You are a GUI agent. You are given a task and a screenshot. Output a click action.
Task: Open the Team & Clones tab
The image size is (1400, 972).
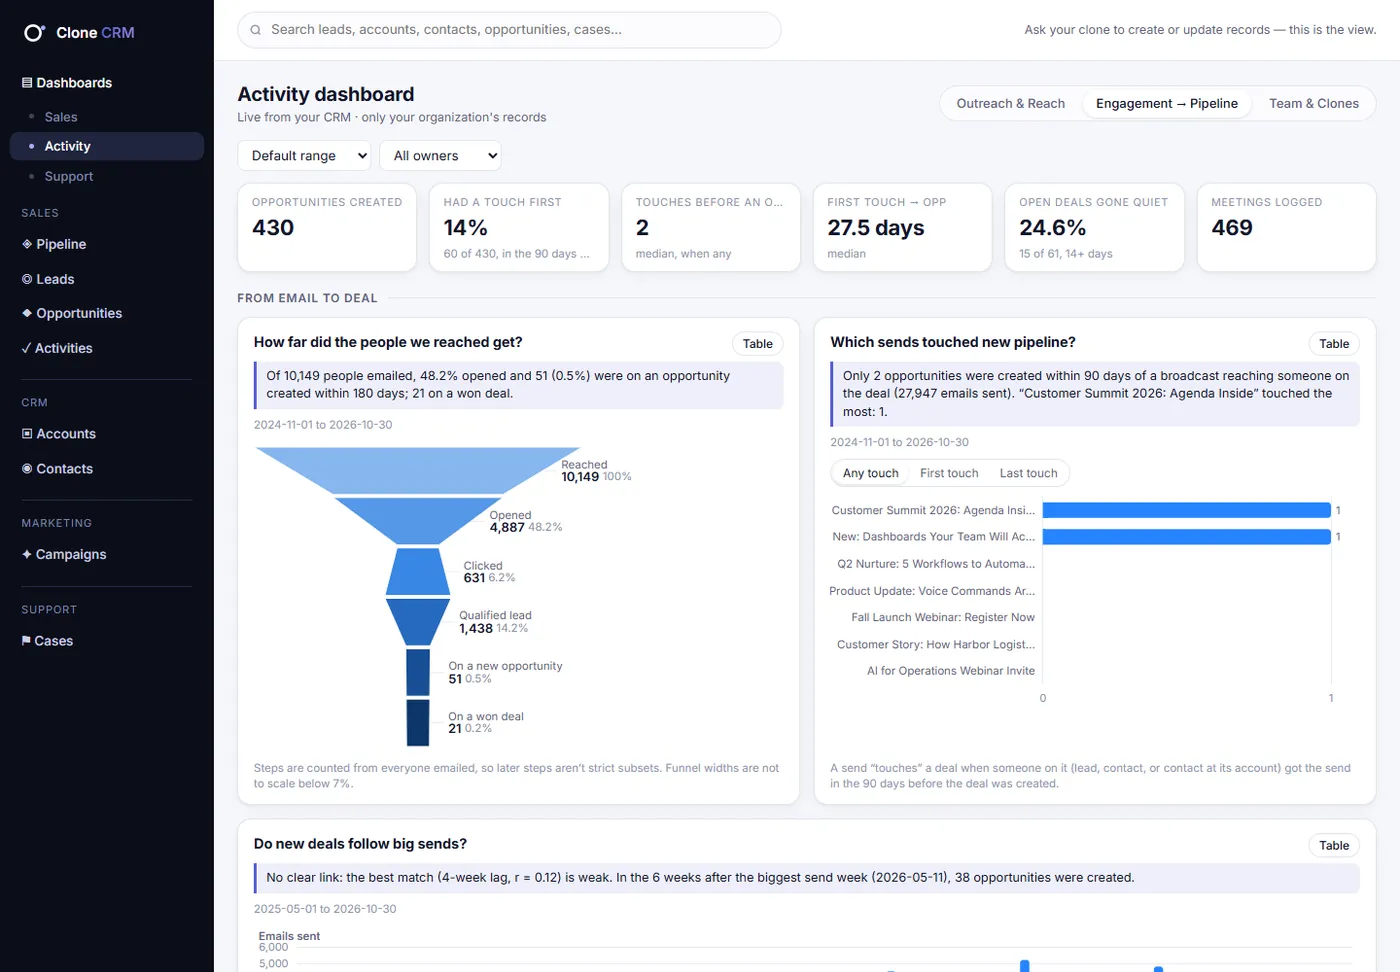point(1314,104)
